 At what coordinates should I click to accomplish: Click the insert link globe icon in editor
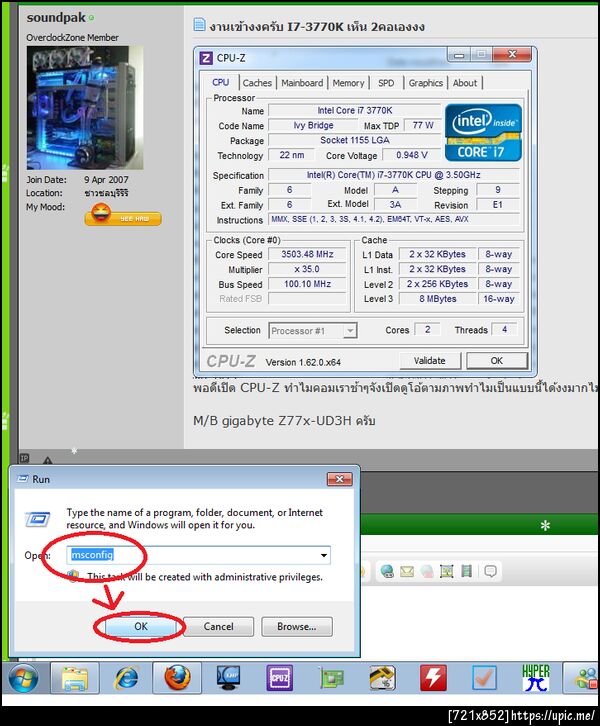click(387, 571)
